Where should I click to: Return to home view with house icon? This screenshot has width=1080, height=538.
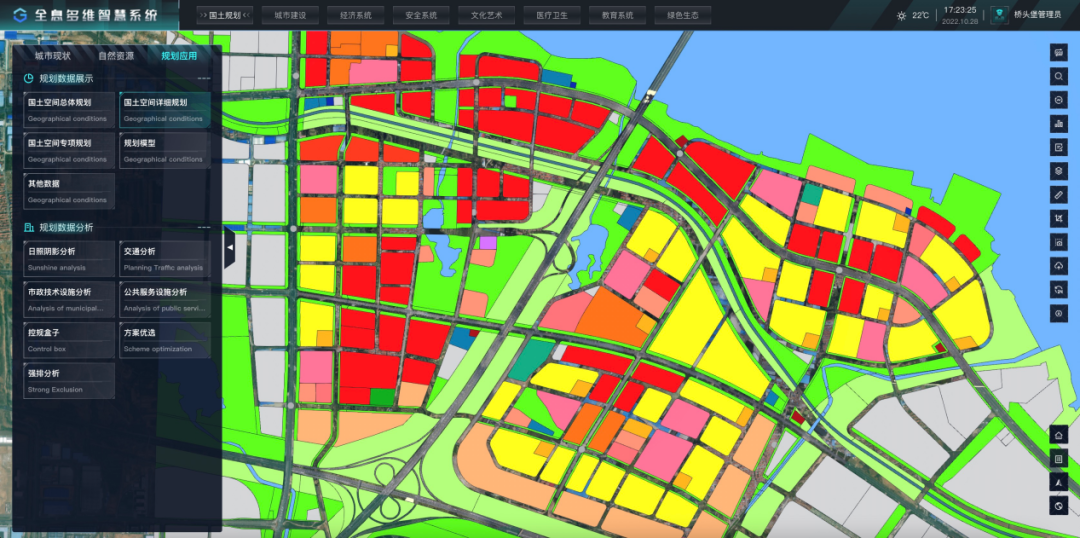1059,435
